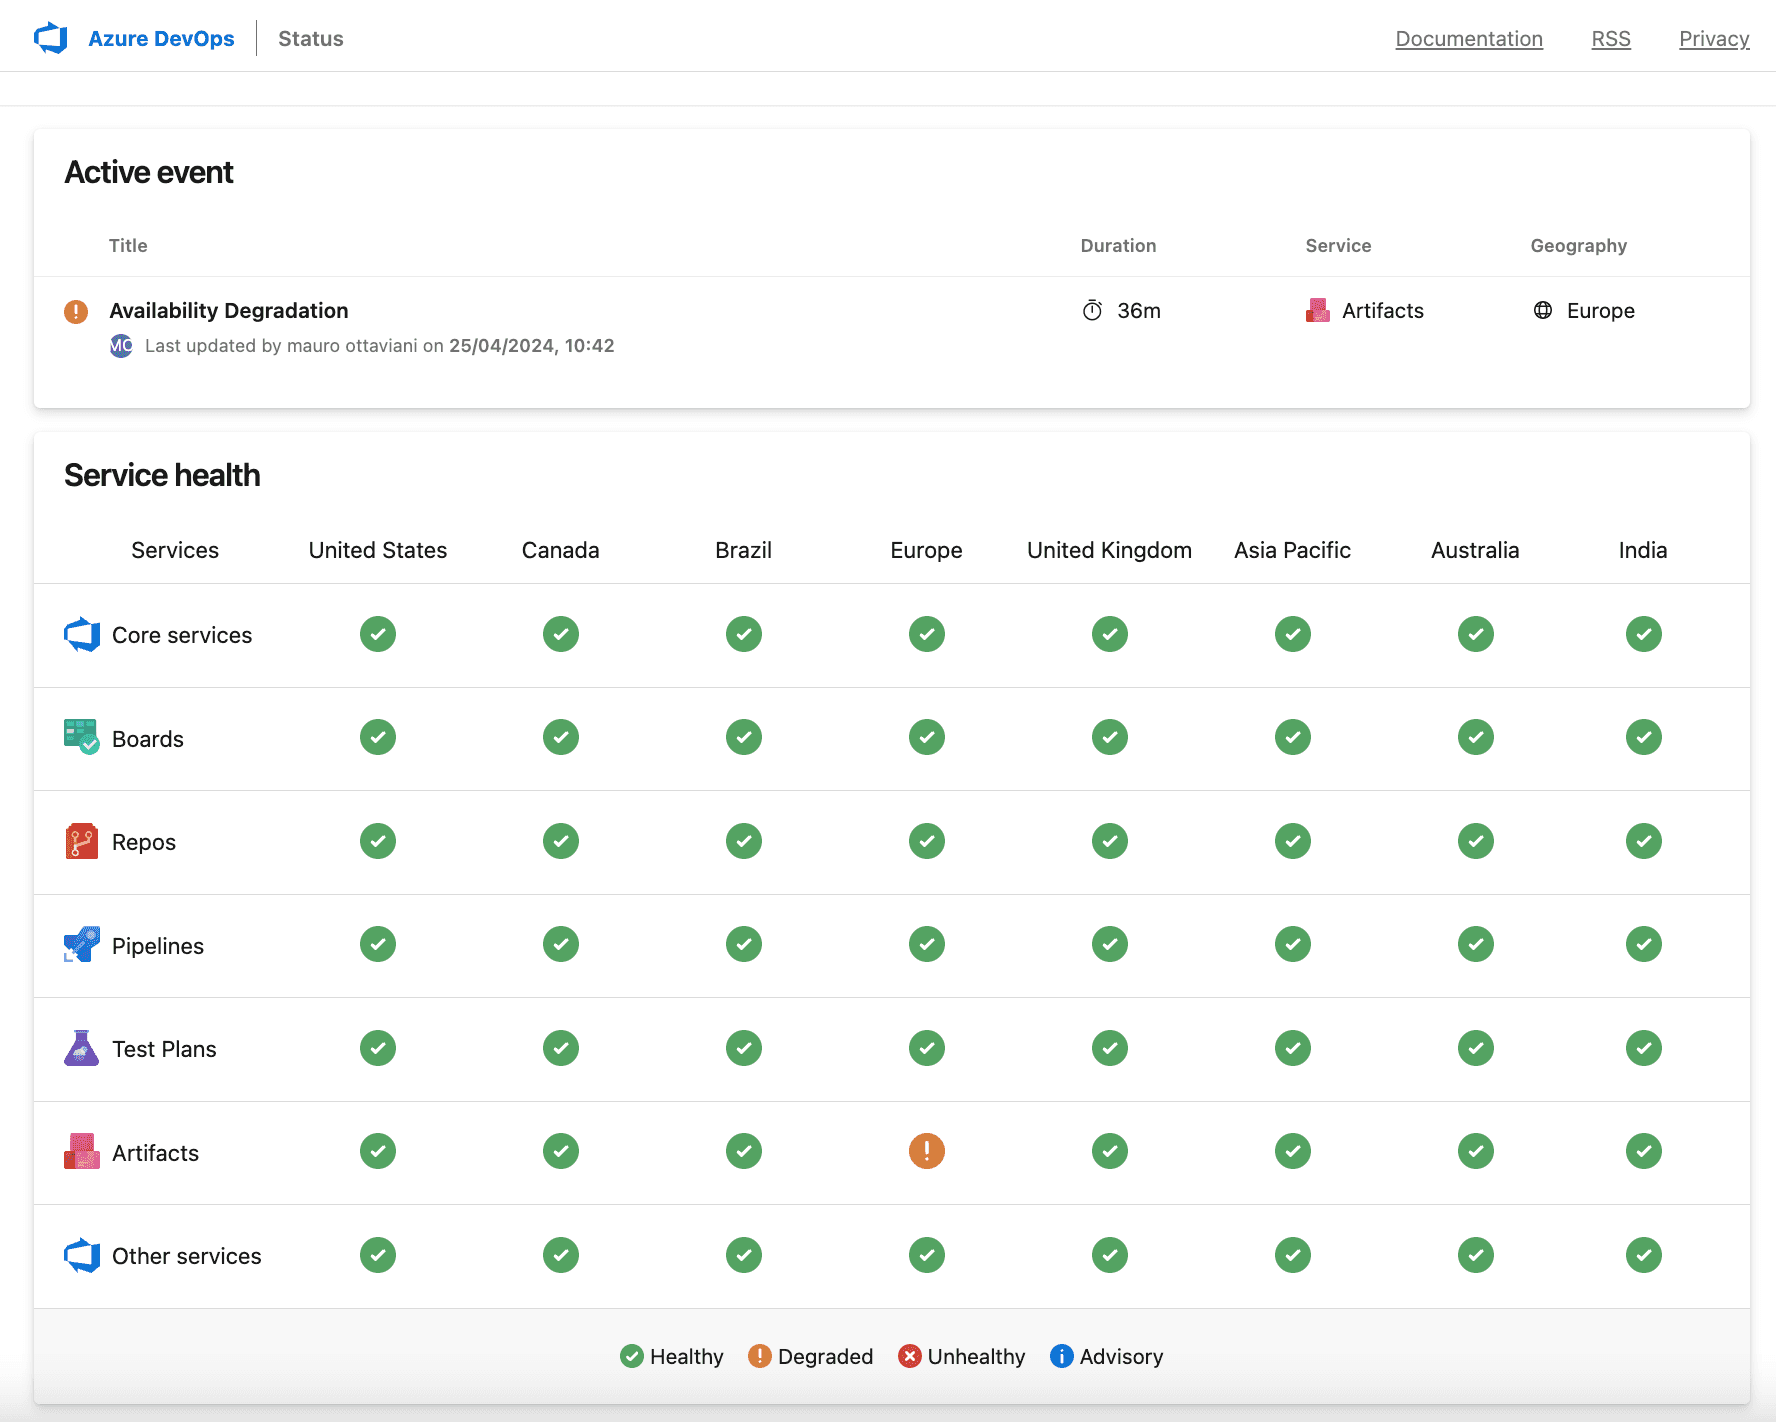Click the Healthy legend icon

pyautogui.click(x=632, y=1356)
